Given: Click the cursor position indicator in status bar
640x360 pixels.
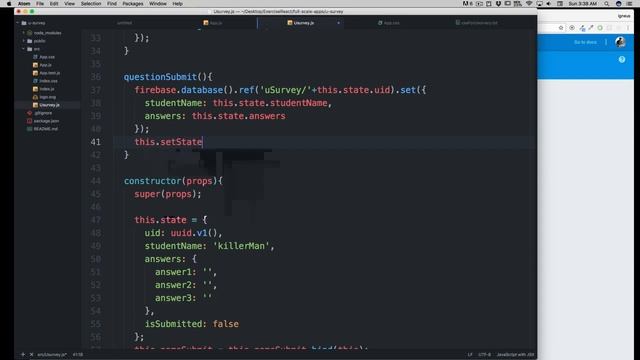Looking at the screenshot, I should [x=78, y=355].
